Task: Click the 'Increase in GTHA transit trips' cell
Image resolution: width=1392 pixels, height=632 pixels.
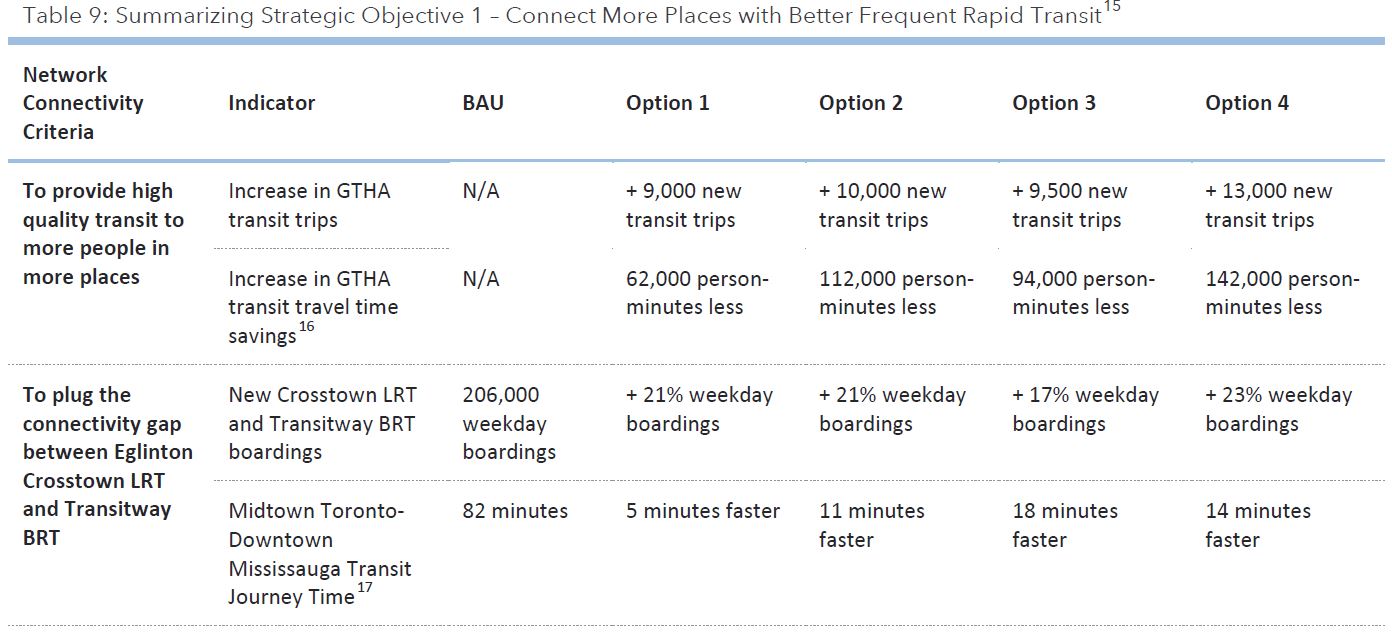Action: (x=309, y=205)
